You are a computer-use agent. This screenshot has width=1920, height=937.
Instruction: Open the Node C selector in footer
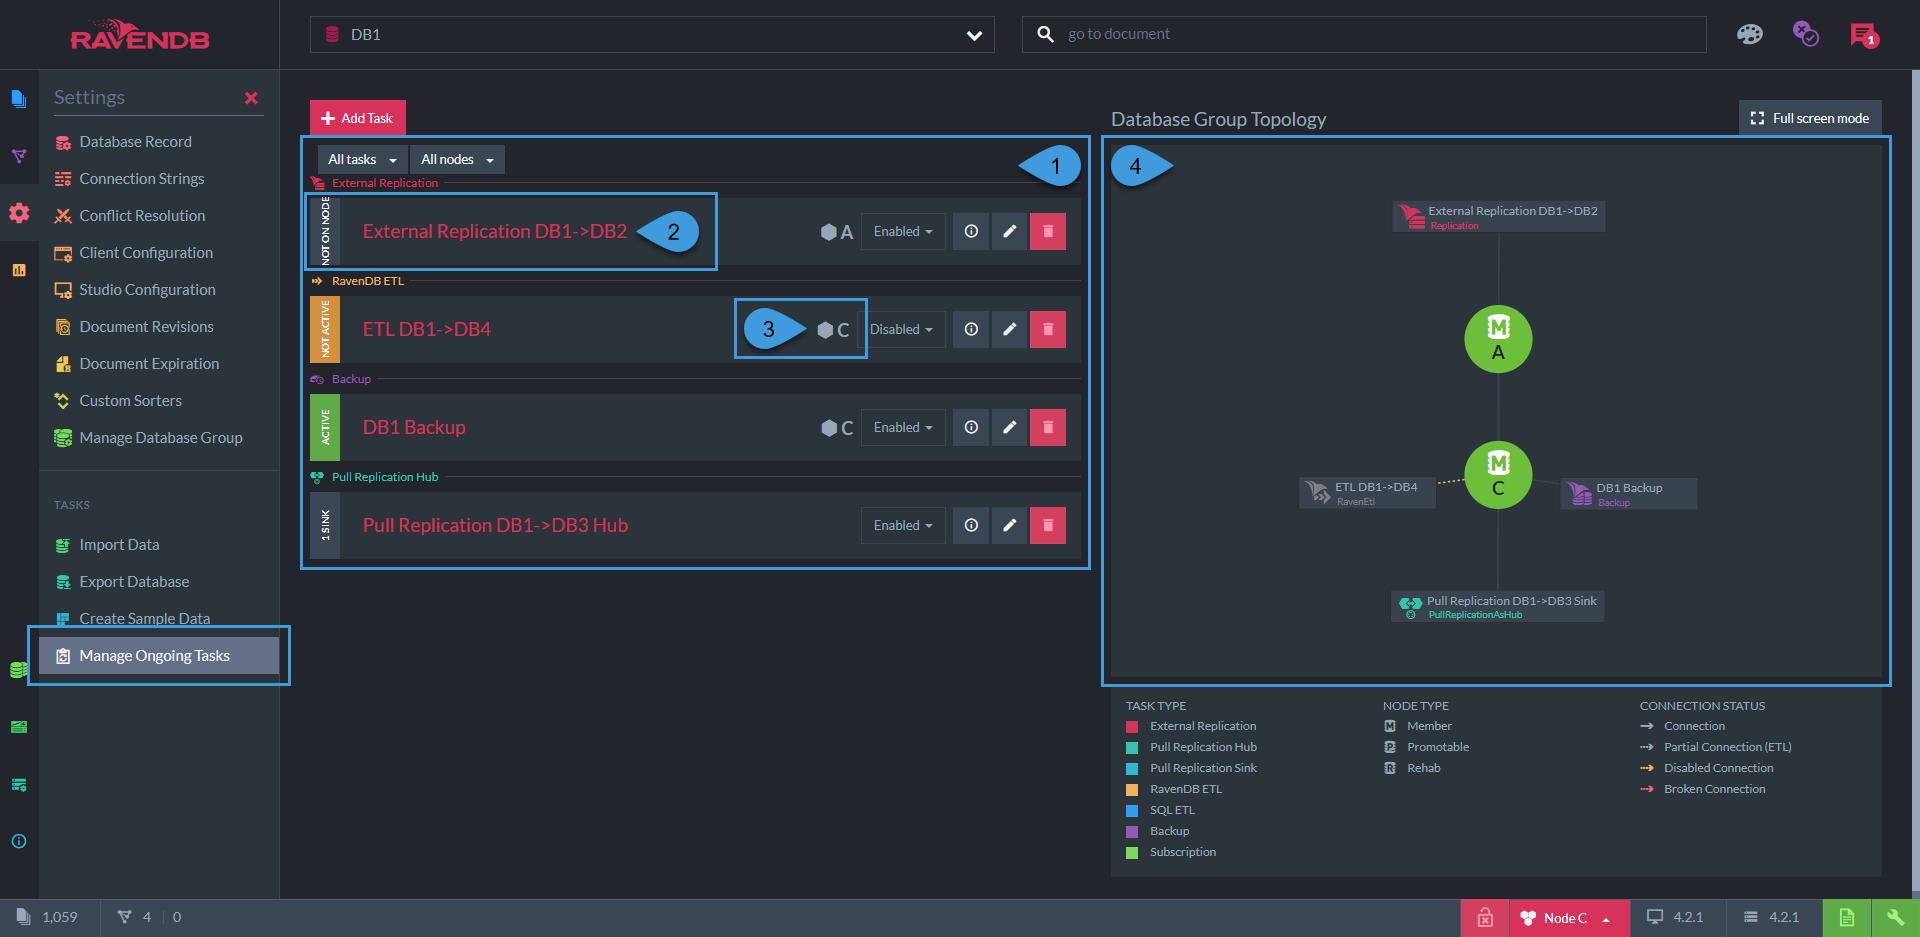(1568, 917)
